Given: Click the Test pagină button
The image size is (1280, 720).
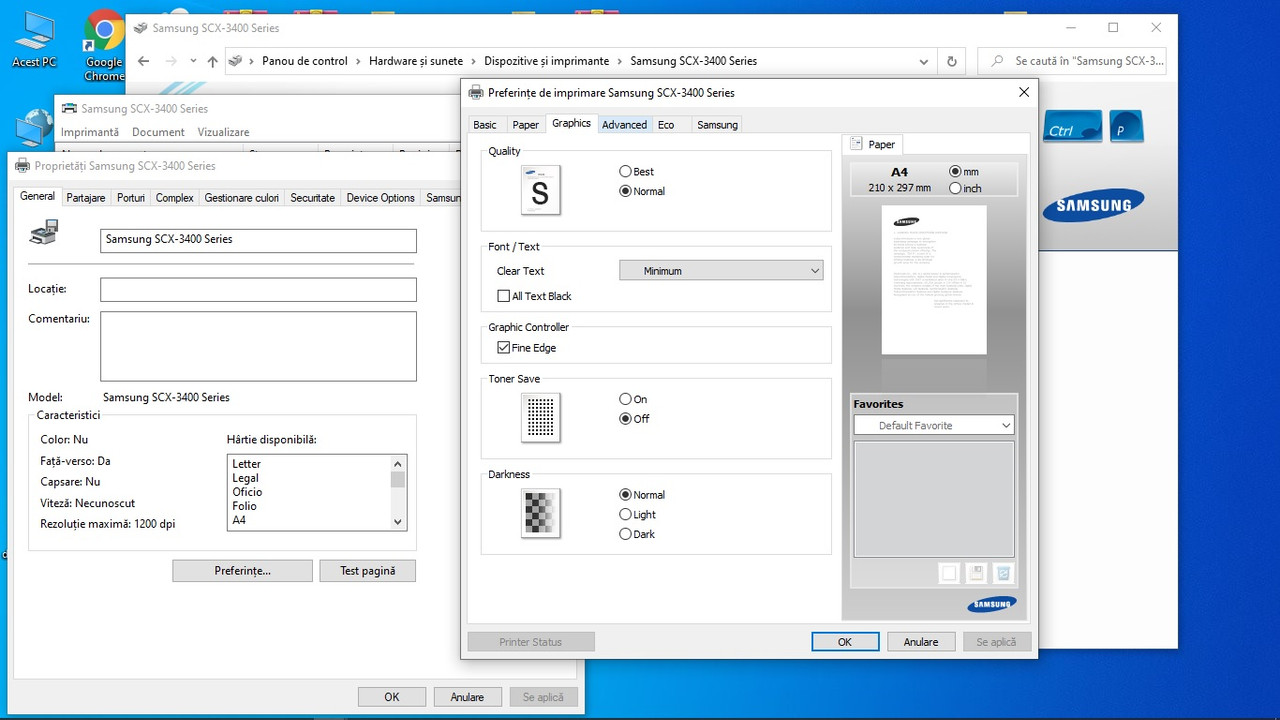Looking at the screenshot, I should tap(368, 571).
